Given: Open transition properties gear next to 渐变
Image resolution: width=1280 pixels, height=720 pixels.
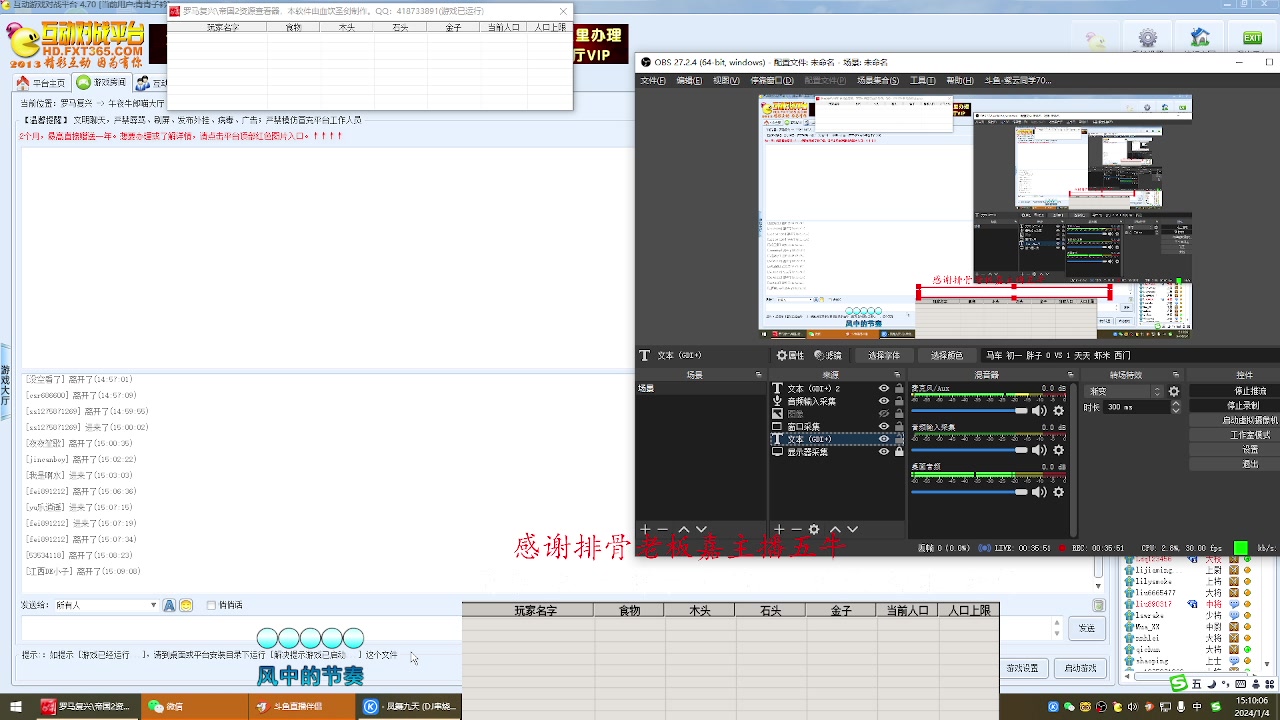Looking at the screenshot, I should point(1174,392).
